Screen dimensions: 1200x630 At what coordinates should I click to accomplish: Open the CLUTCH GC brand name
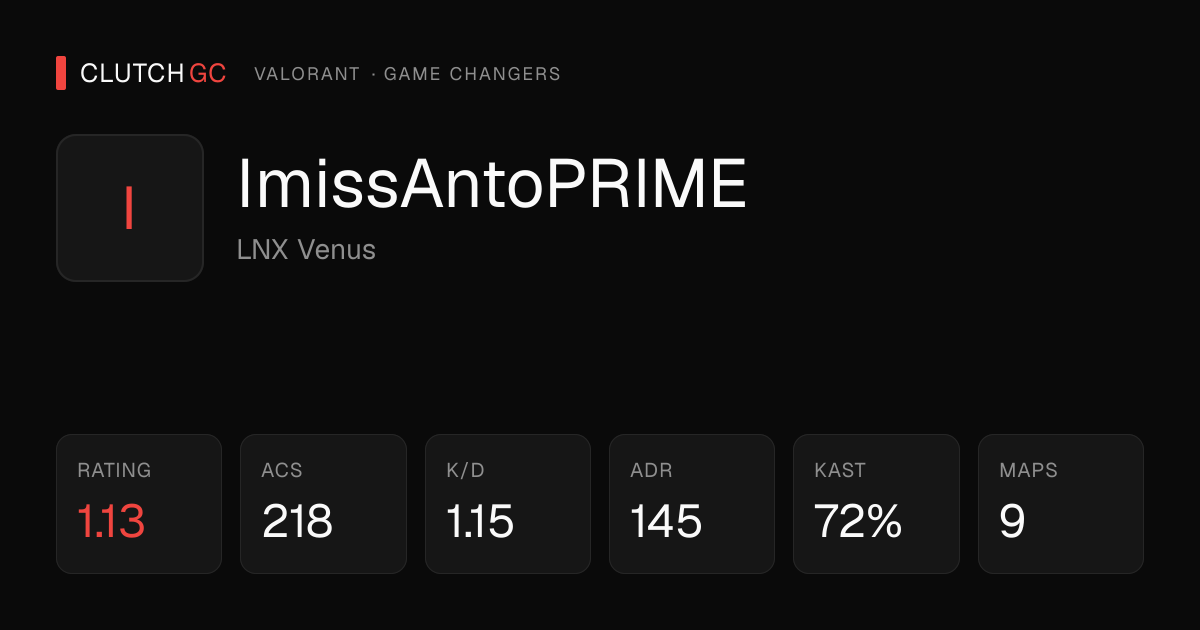coord(153,73)
